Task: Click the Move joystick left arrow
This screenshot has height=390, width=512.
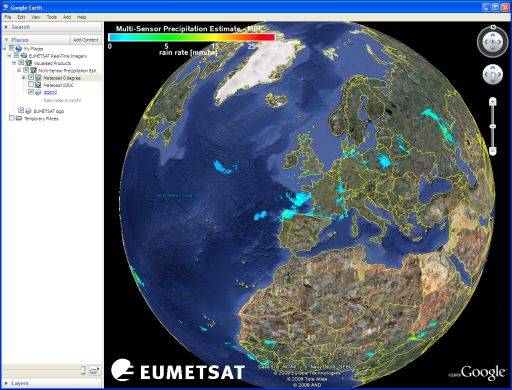Action: pos(486,75)
